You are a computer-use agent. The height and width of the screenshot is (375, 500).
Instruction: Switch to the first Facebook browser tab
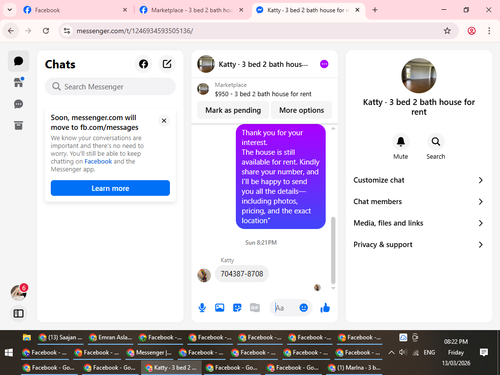(x=75, y=10)
